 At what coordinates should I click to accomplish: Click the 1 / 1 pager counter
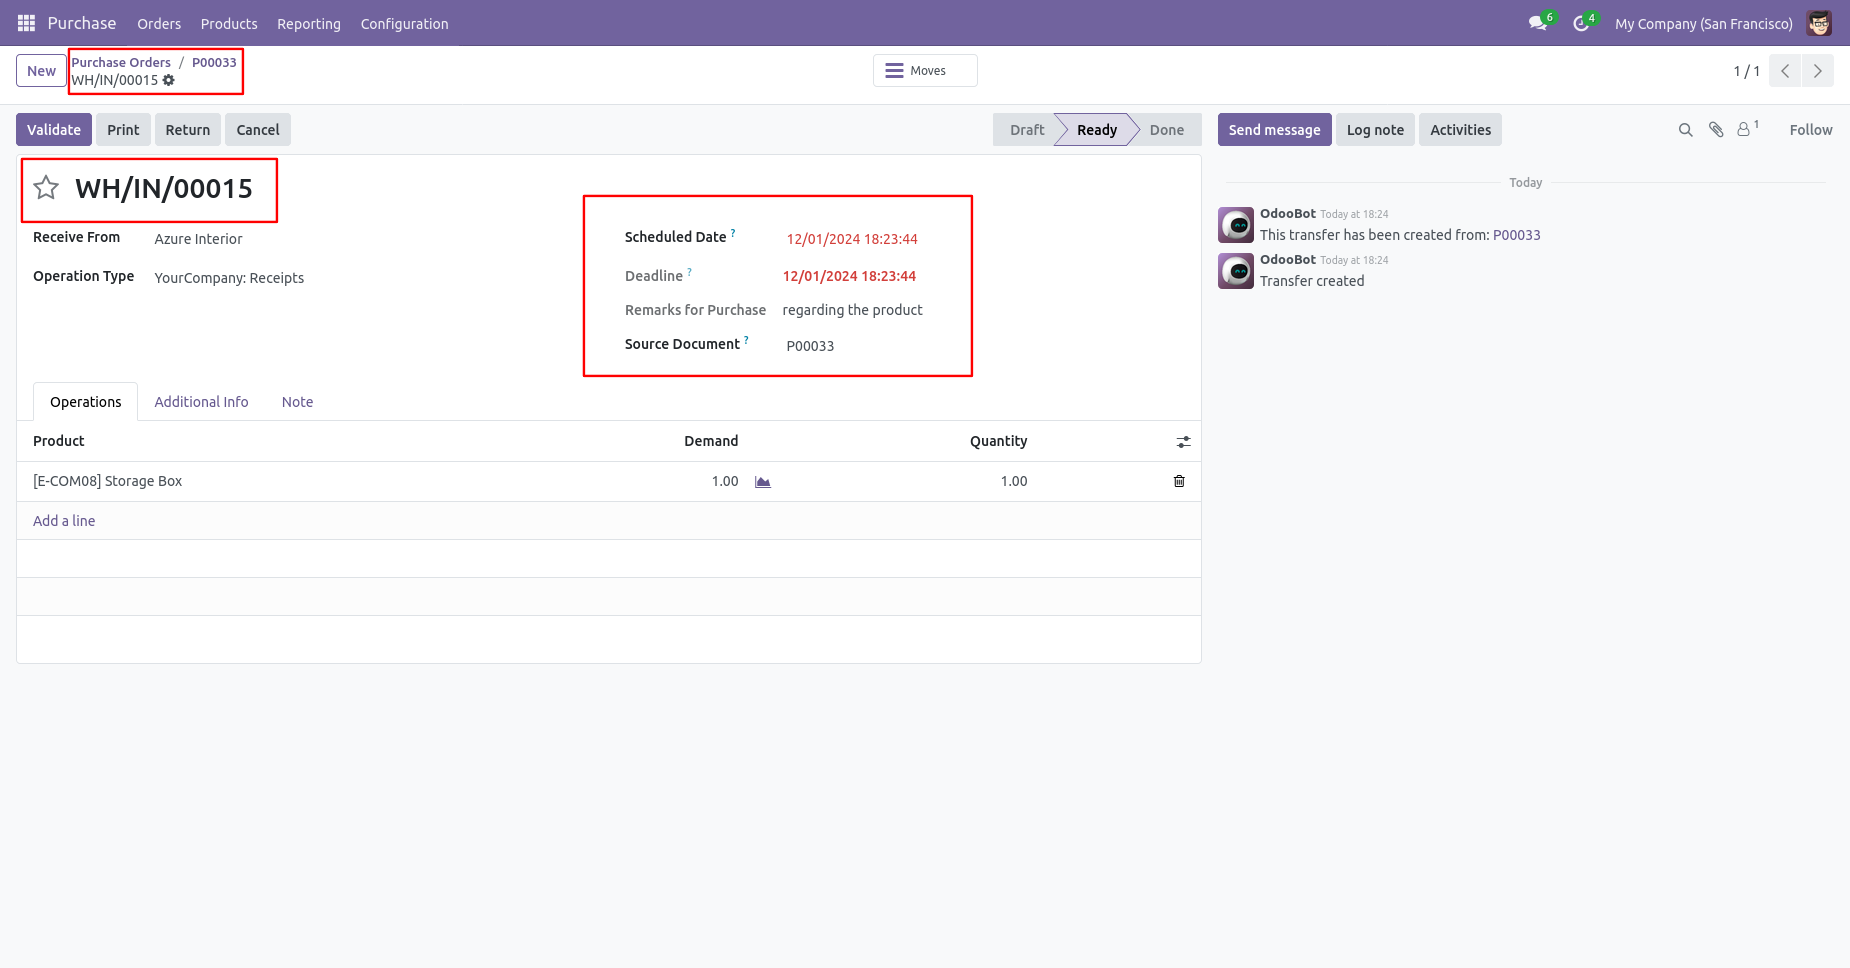click(x=1746, y=71)
